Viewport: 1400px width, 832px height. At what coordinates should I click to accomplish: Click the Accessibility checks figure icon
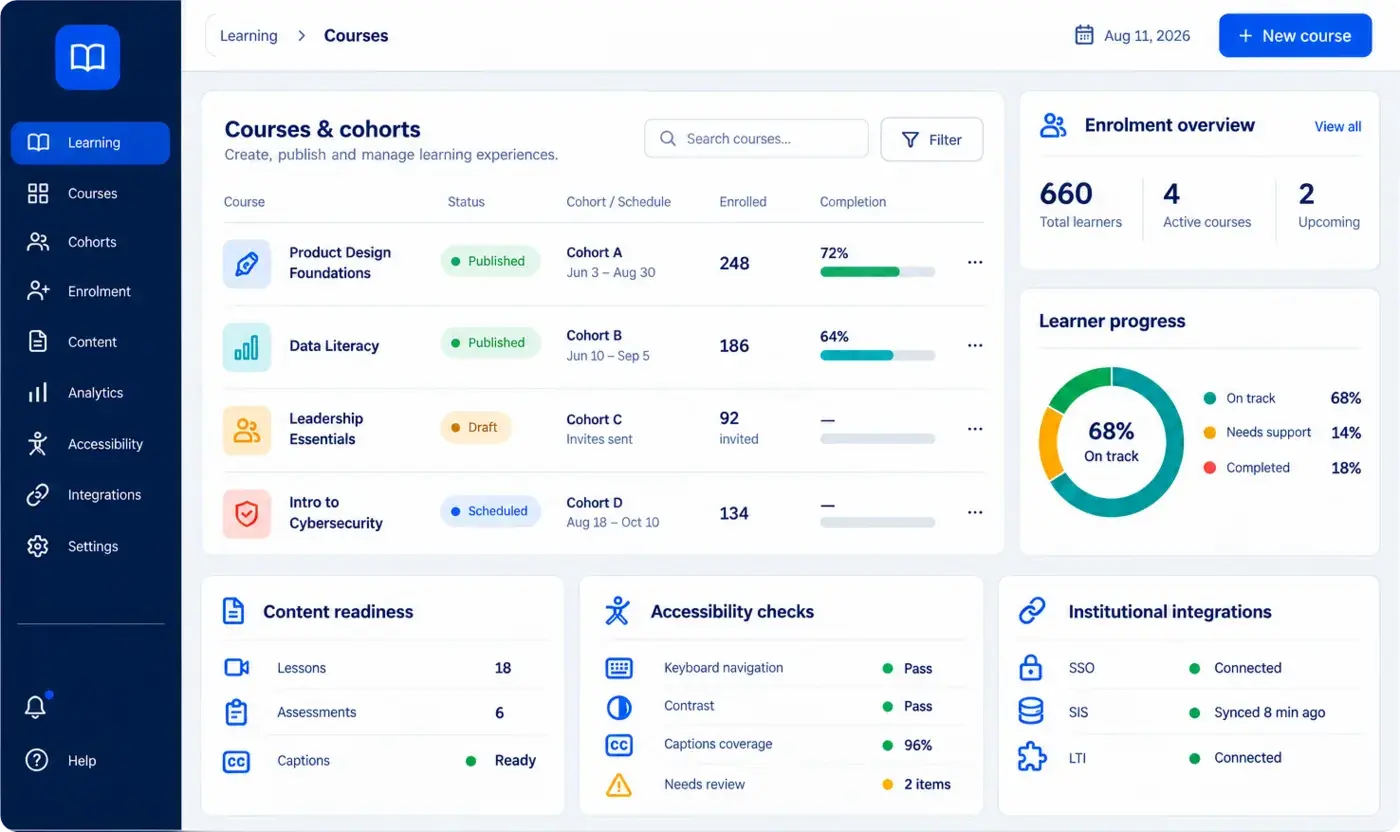[618, 611]
